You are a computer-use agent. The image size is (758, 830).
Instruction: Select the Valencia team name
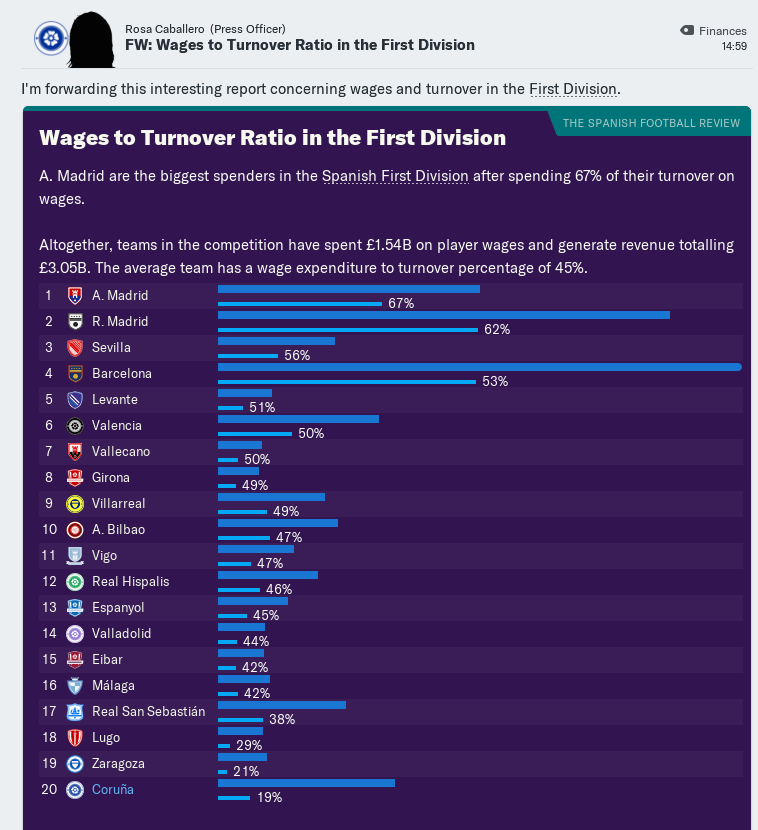(x=117, y=426)
